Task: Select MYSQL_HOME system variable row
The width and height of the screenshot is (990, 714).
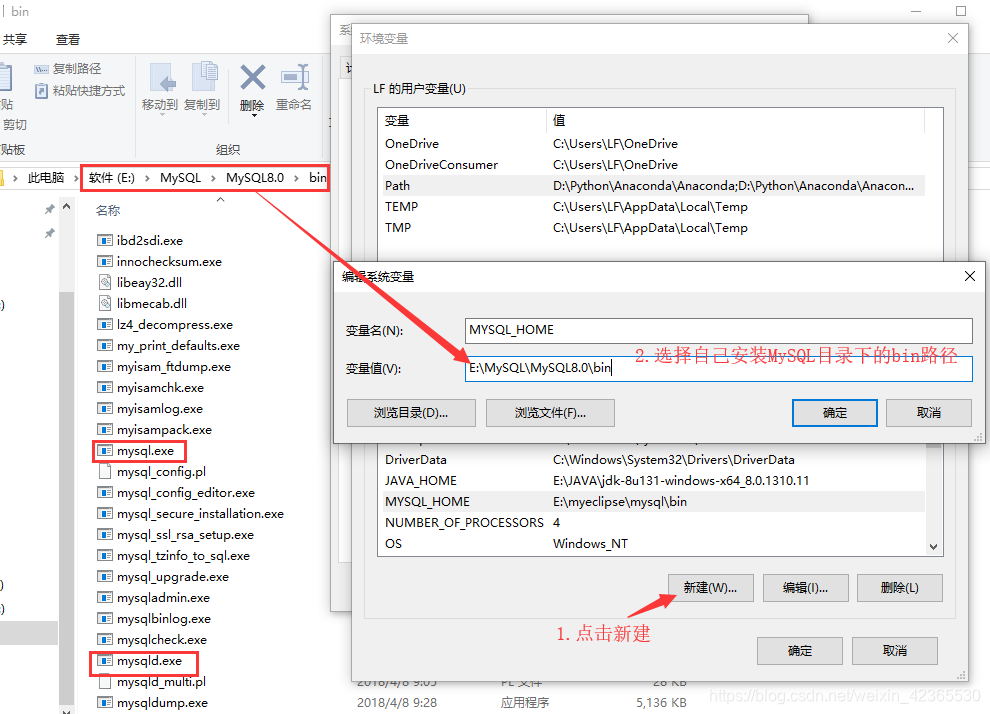Action: pos(652,501)
